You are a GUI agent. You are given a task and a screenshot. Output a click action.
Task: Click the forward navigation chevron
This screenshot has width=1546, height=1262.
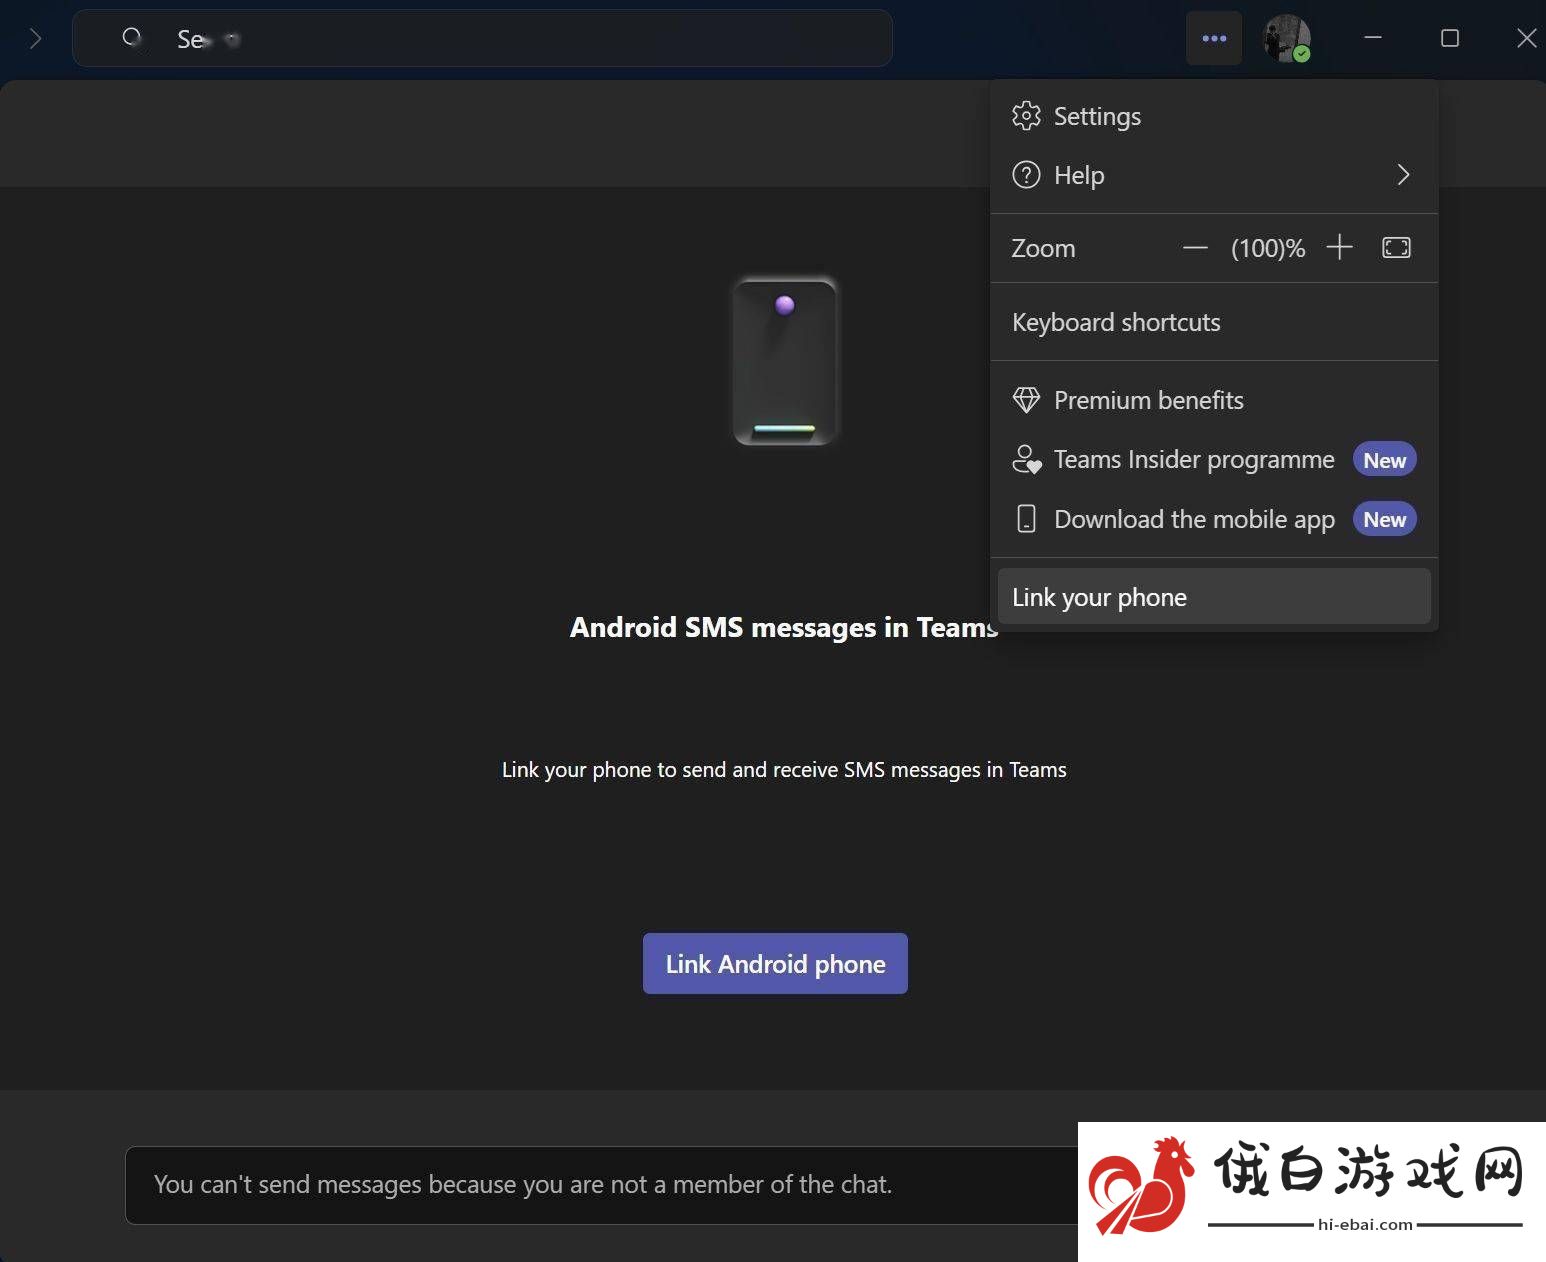[36, 38]
